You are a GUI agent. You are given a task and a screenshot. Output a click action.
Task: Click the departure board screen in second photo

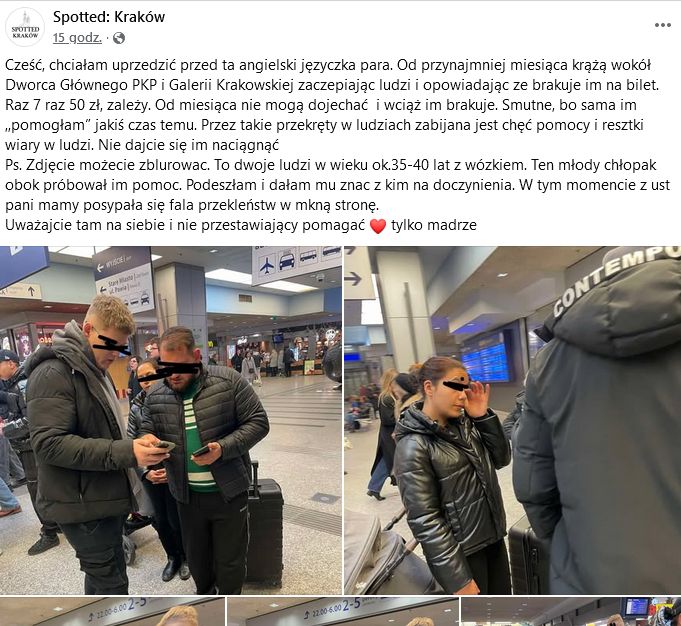coord(486,358)
